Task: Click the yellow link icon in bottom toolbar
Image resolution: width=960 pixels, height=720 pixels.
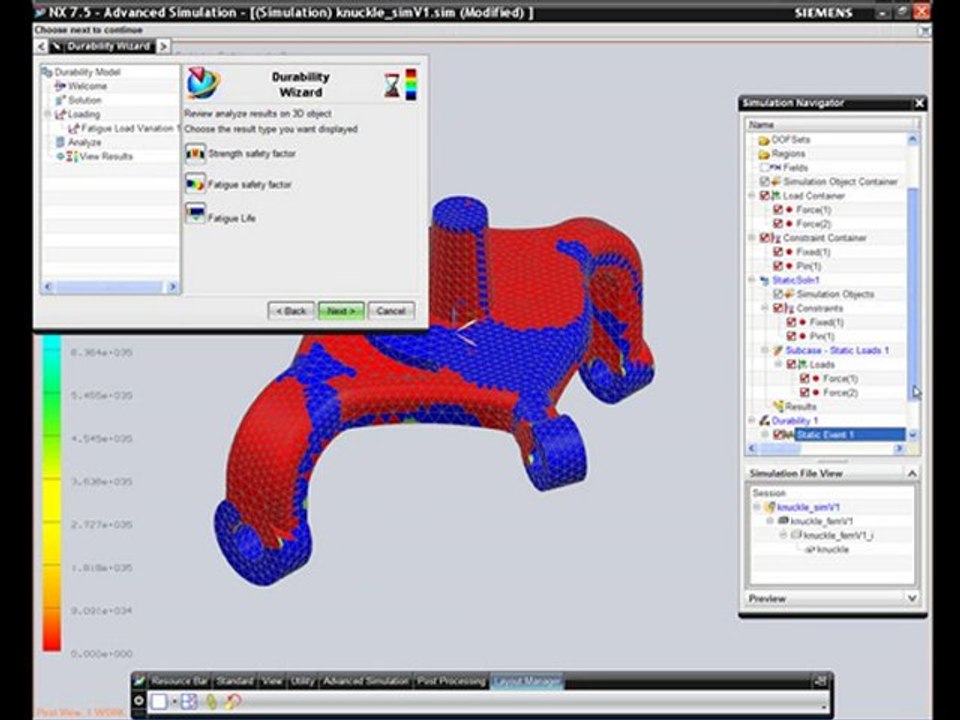Action: tap(211, 702)
